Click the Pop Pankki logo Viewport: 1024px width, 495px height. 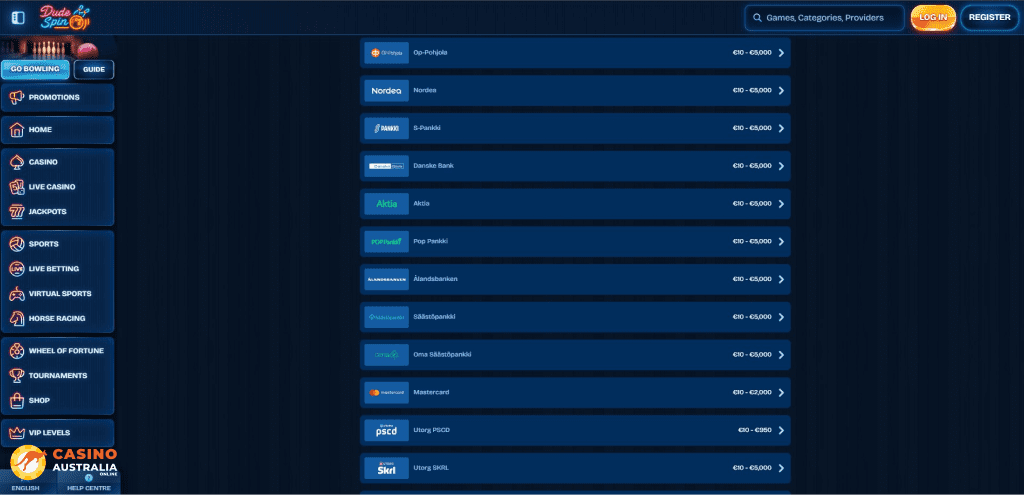387,242
